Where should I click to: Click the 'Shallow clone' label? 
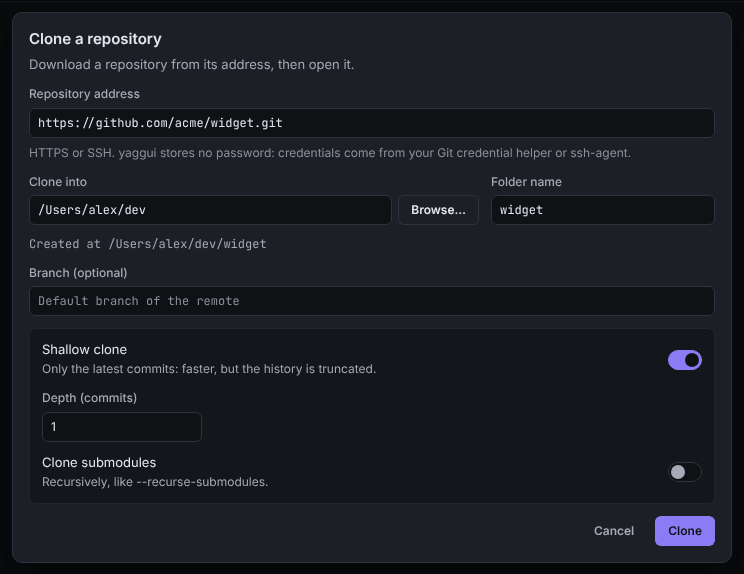(x=84, y=350)
